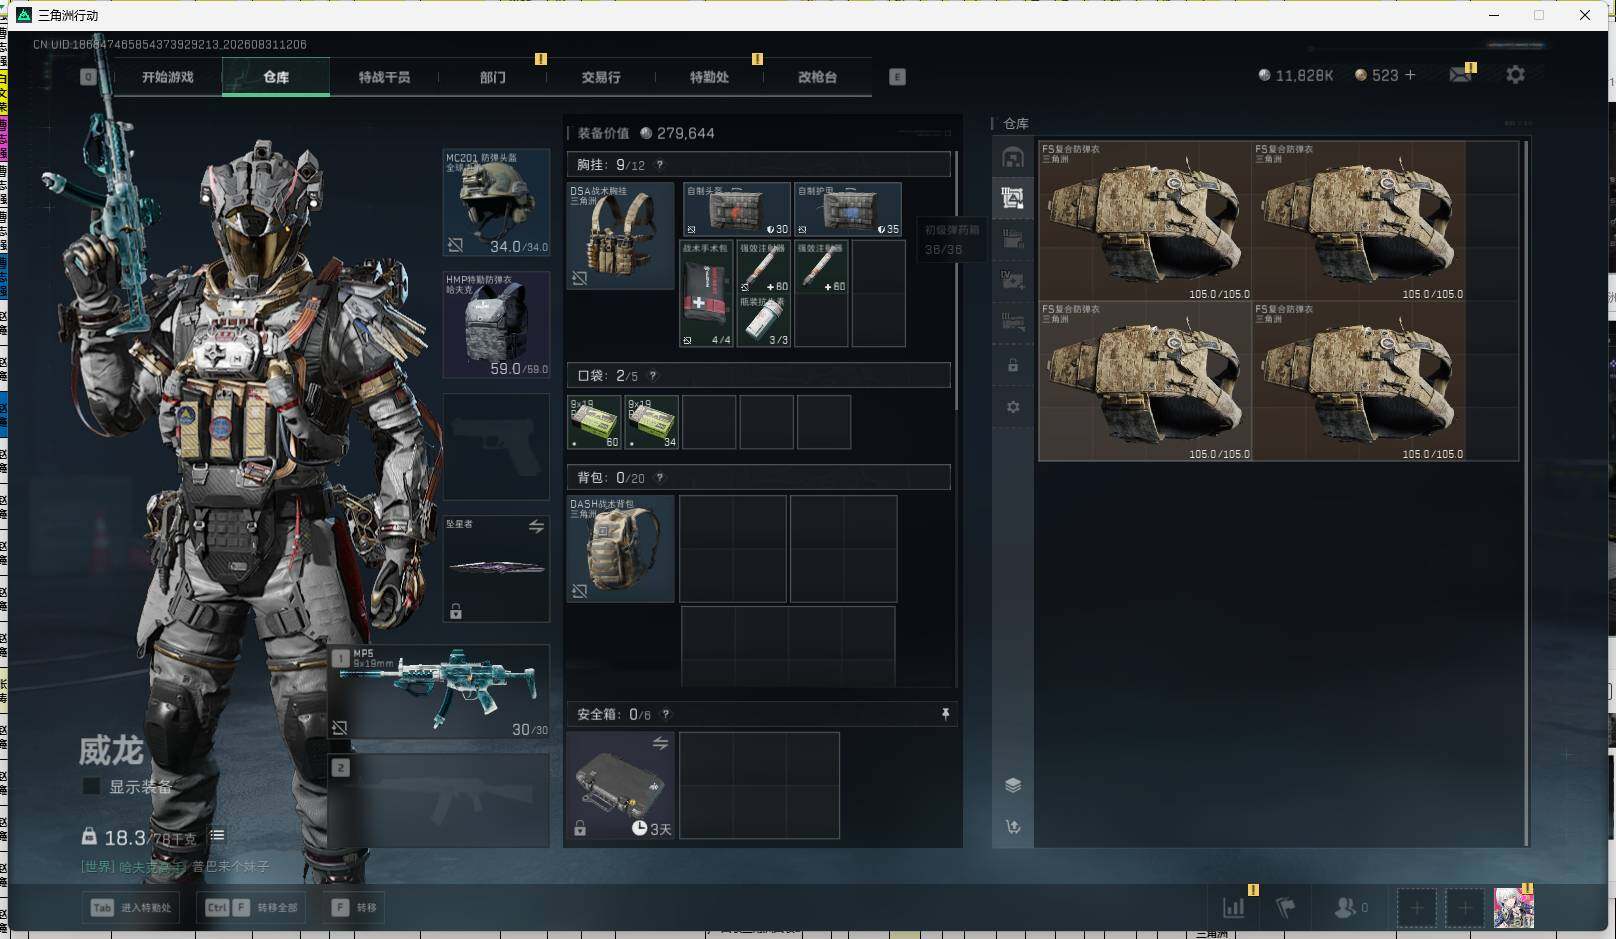This screenshot has width=1616, height=939.
Task: Select the 仓库 tab
Action: (276, 77)
